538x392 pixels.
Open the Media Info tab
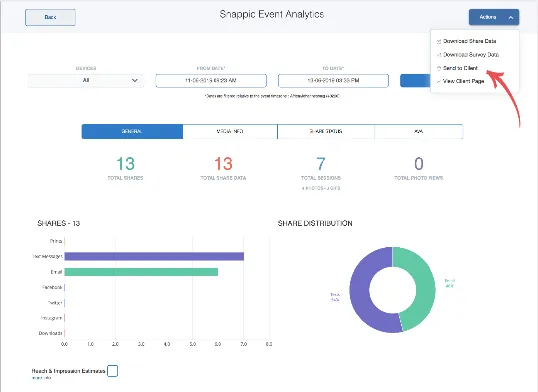230,131
